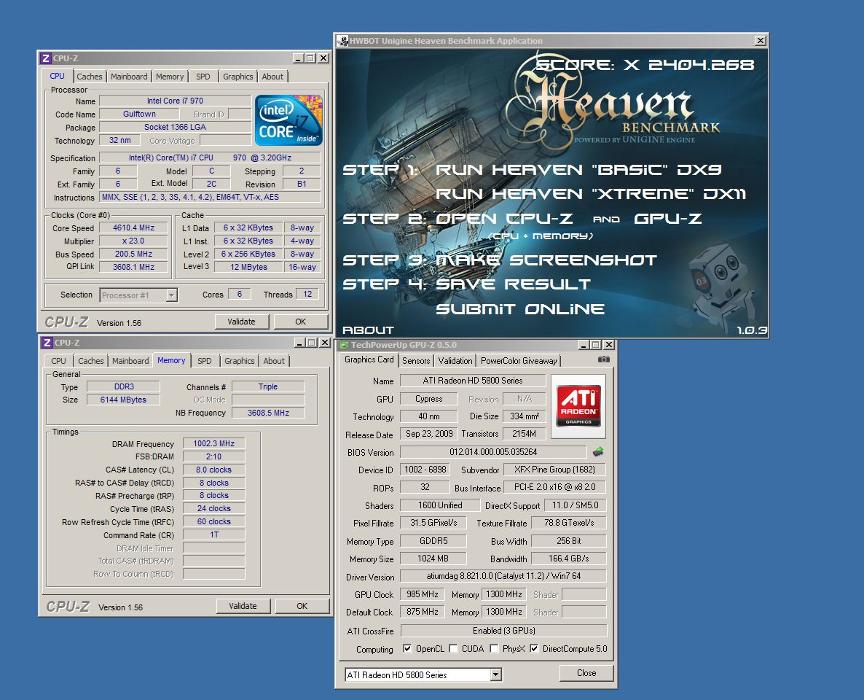Click Run Heaven "Basic" DX9
This screenshot has width=864, height=700.
(x=579, y=170)
